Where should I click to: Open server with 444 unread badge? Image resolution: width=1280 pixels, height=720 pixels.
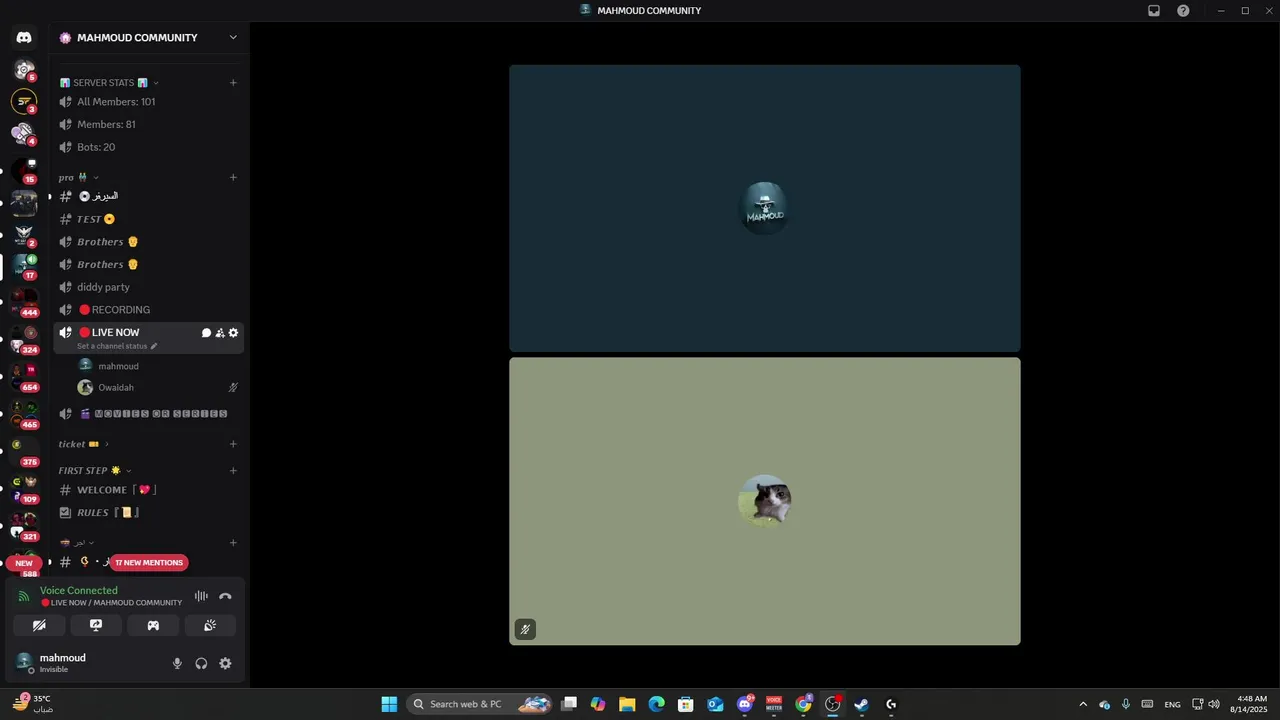[x=24, y=301]
